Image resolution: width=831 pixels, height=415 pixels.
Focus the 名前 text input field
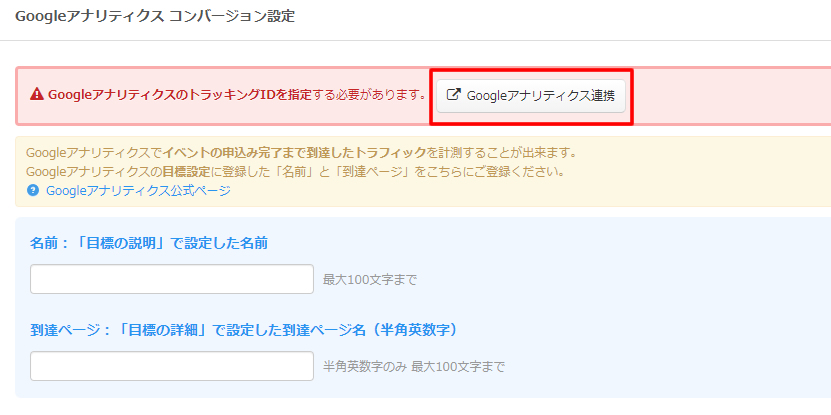click(x=172, y=279)
